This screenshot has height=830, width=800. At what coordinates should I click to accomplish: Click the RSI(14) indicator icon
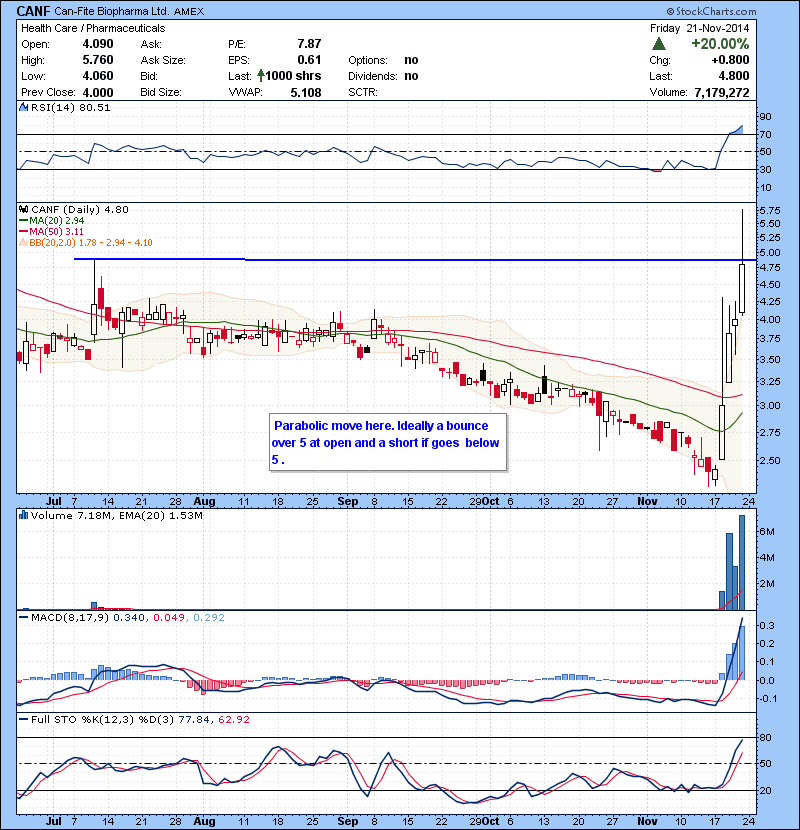[x=23, y=107]
